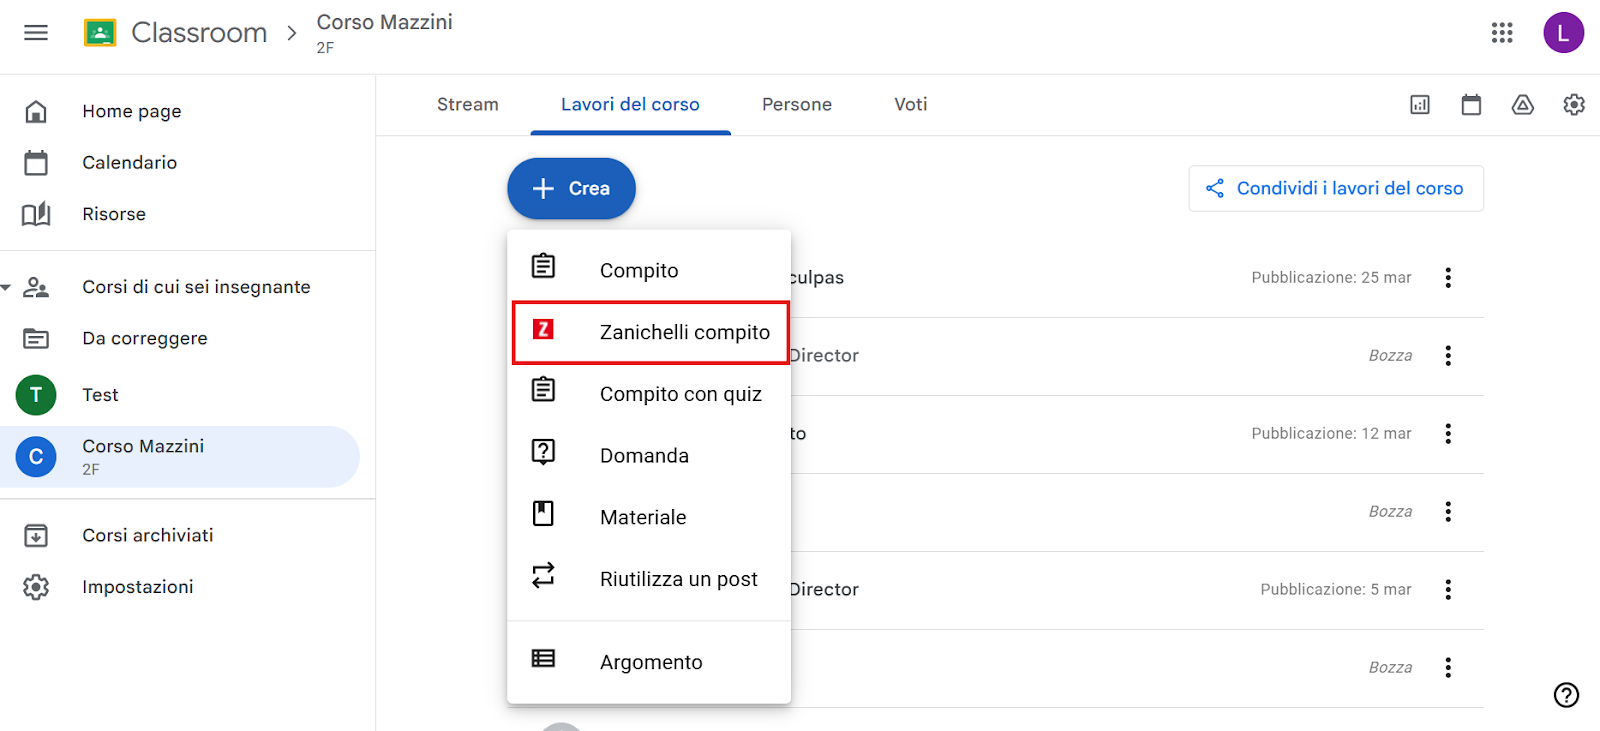Screen dimensions: 1600x731
Task: Open the course Drive folder icon
Action: [x=1522, y=105]
